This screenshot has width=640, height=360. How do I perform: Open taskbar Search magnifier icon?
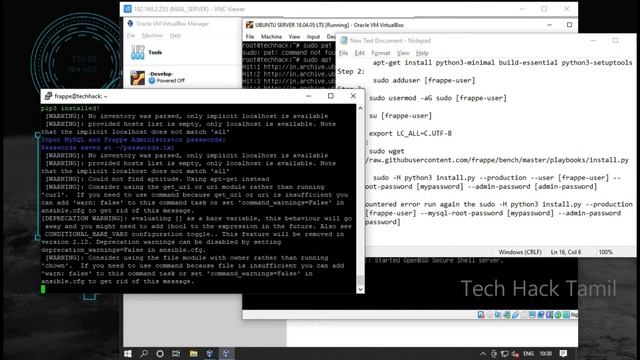point(144,353)
